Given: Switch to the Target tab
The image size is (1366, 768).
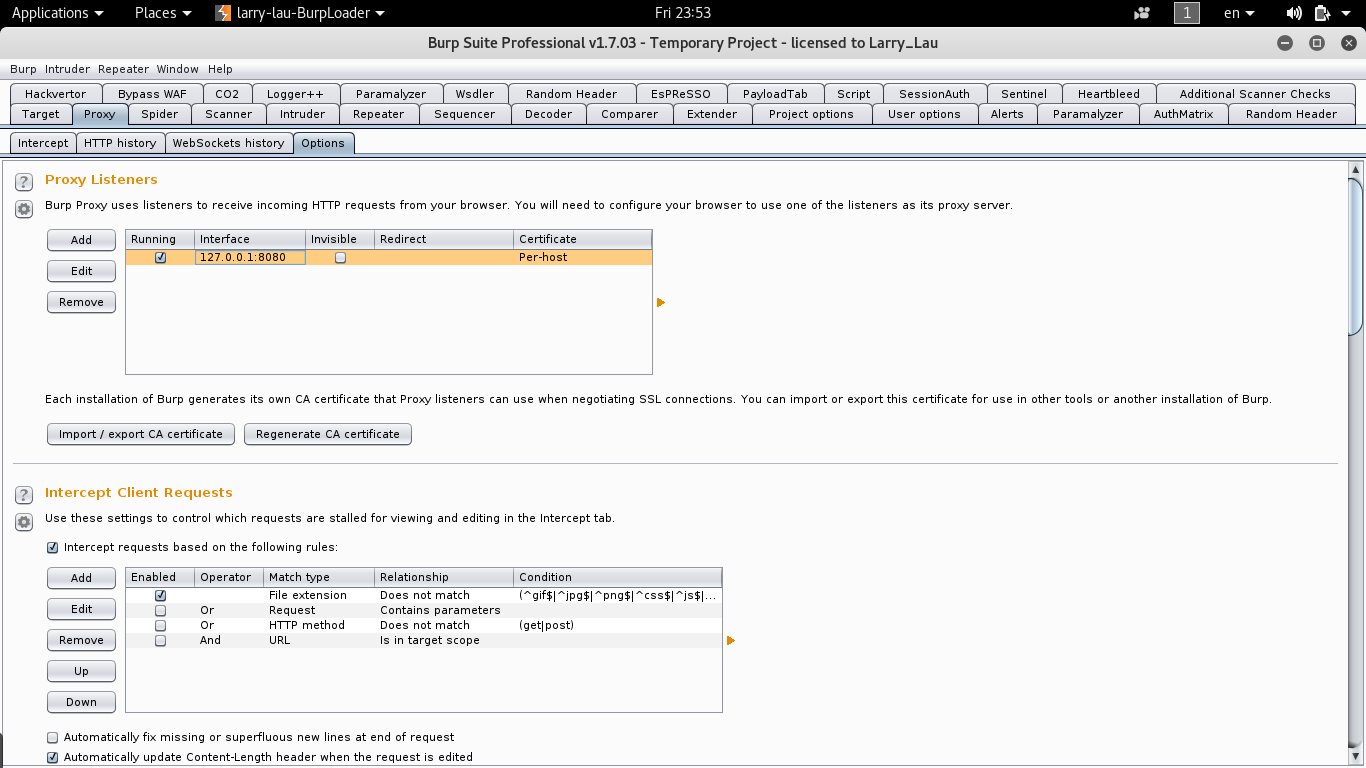Looking at the screenshot, I should (41, 114).
